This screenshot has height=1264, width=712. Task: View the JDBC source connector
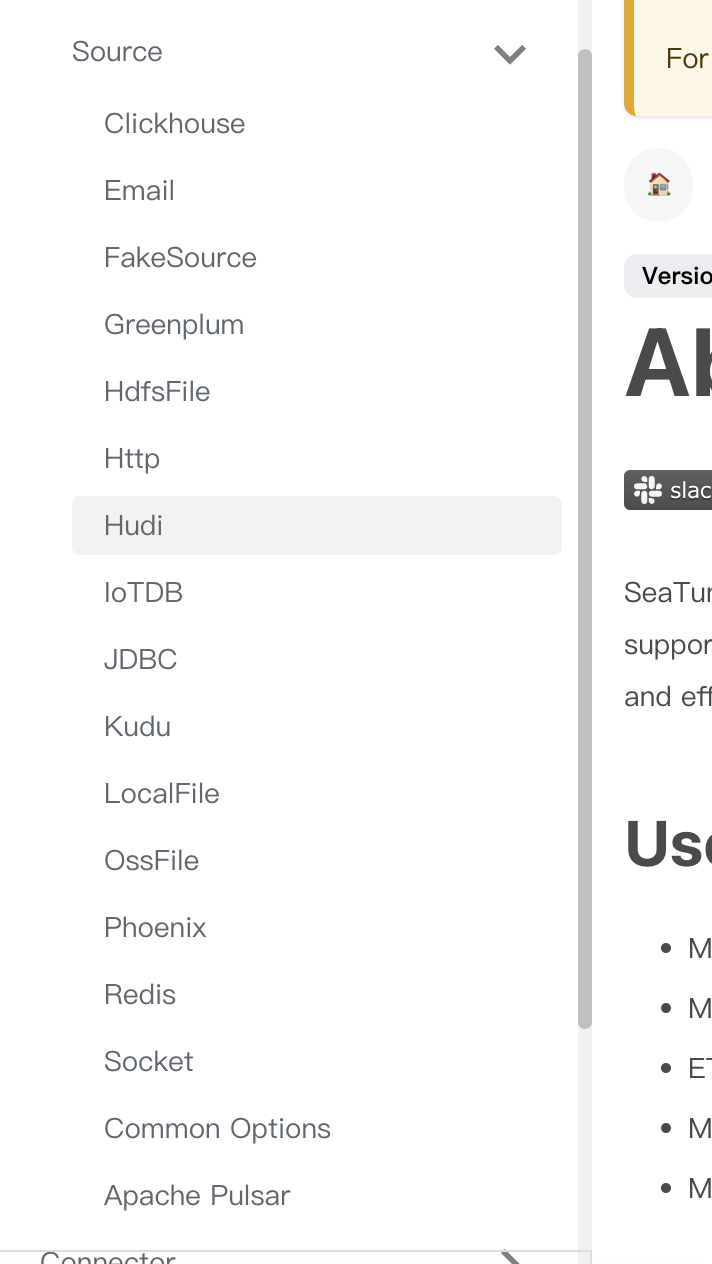pos(140,659)
